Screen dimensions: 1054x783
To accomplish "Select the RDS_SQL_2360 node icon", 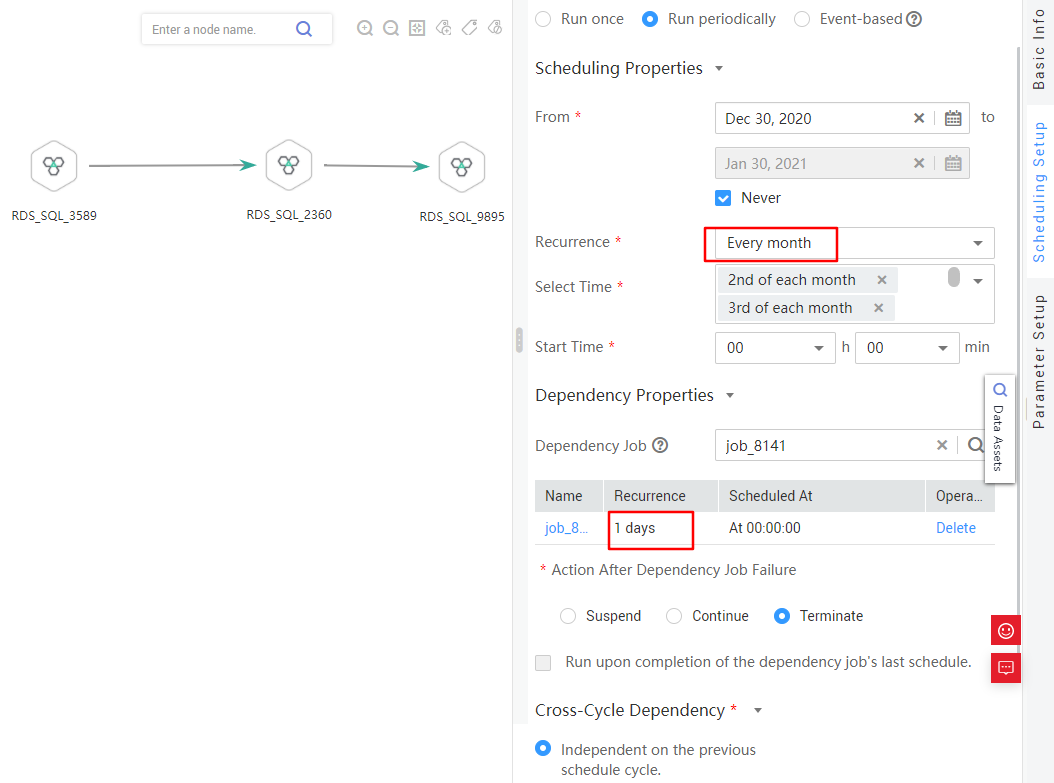I will coord(288,165).
